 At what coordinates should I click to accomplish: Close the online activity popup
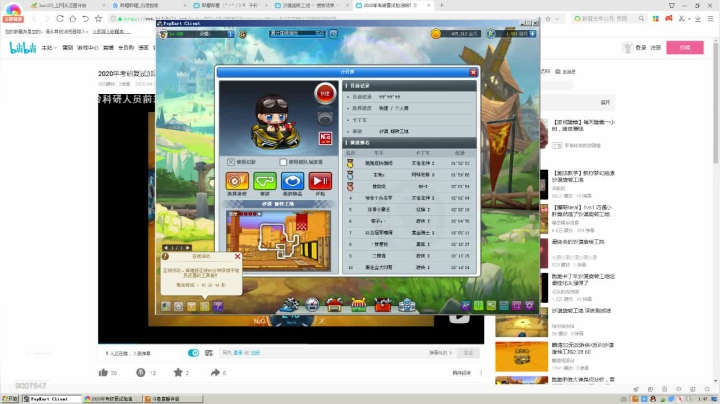(237, 256)
